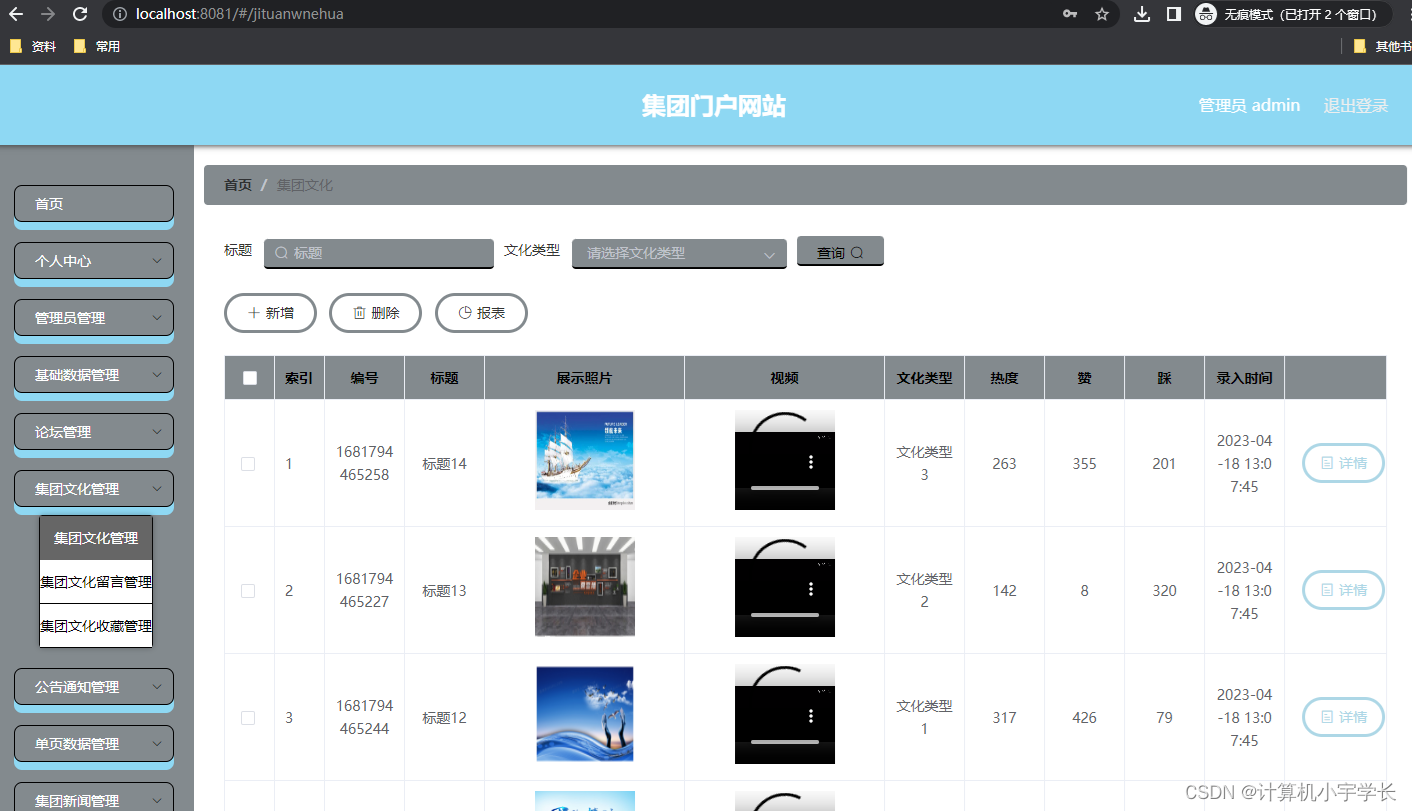Open the sailing ship photo thumbnail
Image resolution: width=1412 pixels, height=811 pixels.
585,461
